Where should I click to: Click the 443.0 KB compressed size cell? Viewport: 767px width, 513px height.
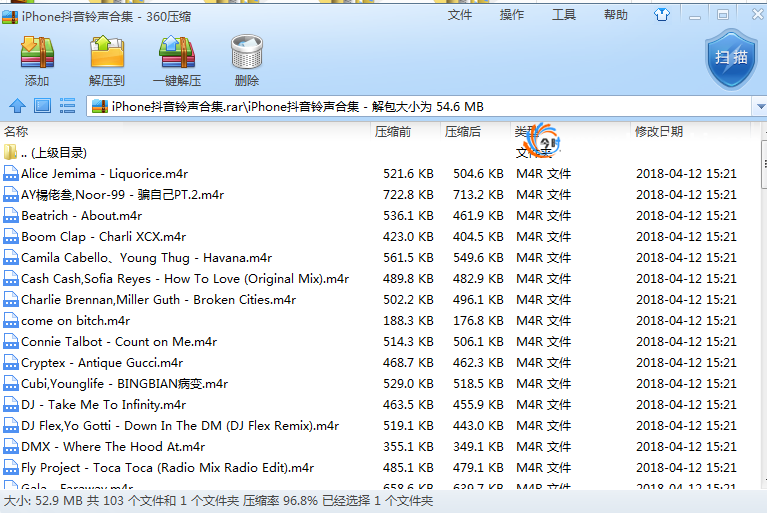(478, 426)
